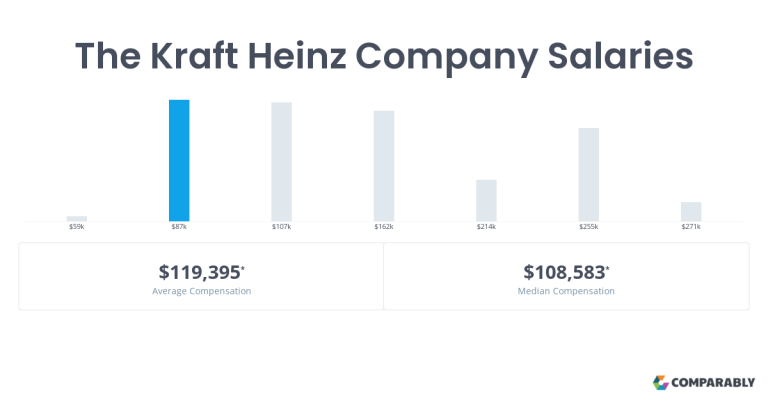Select the tiny $59k bar
Viewport: 768px width, 403px height.
pyautogui.click(x=77, y=218)
